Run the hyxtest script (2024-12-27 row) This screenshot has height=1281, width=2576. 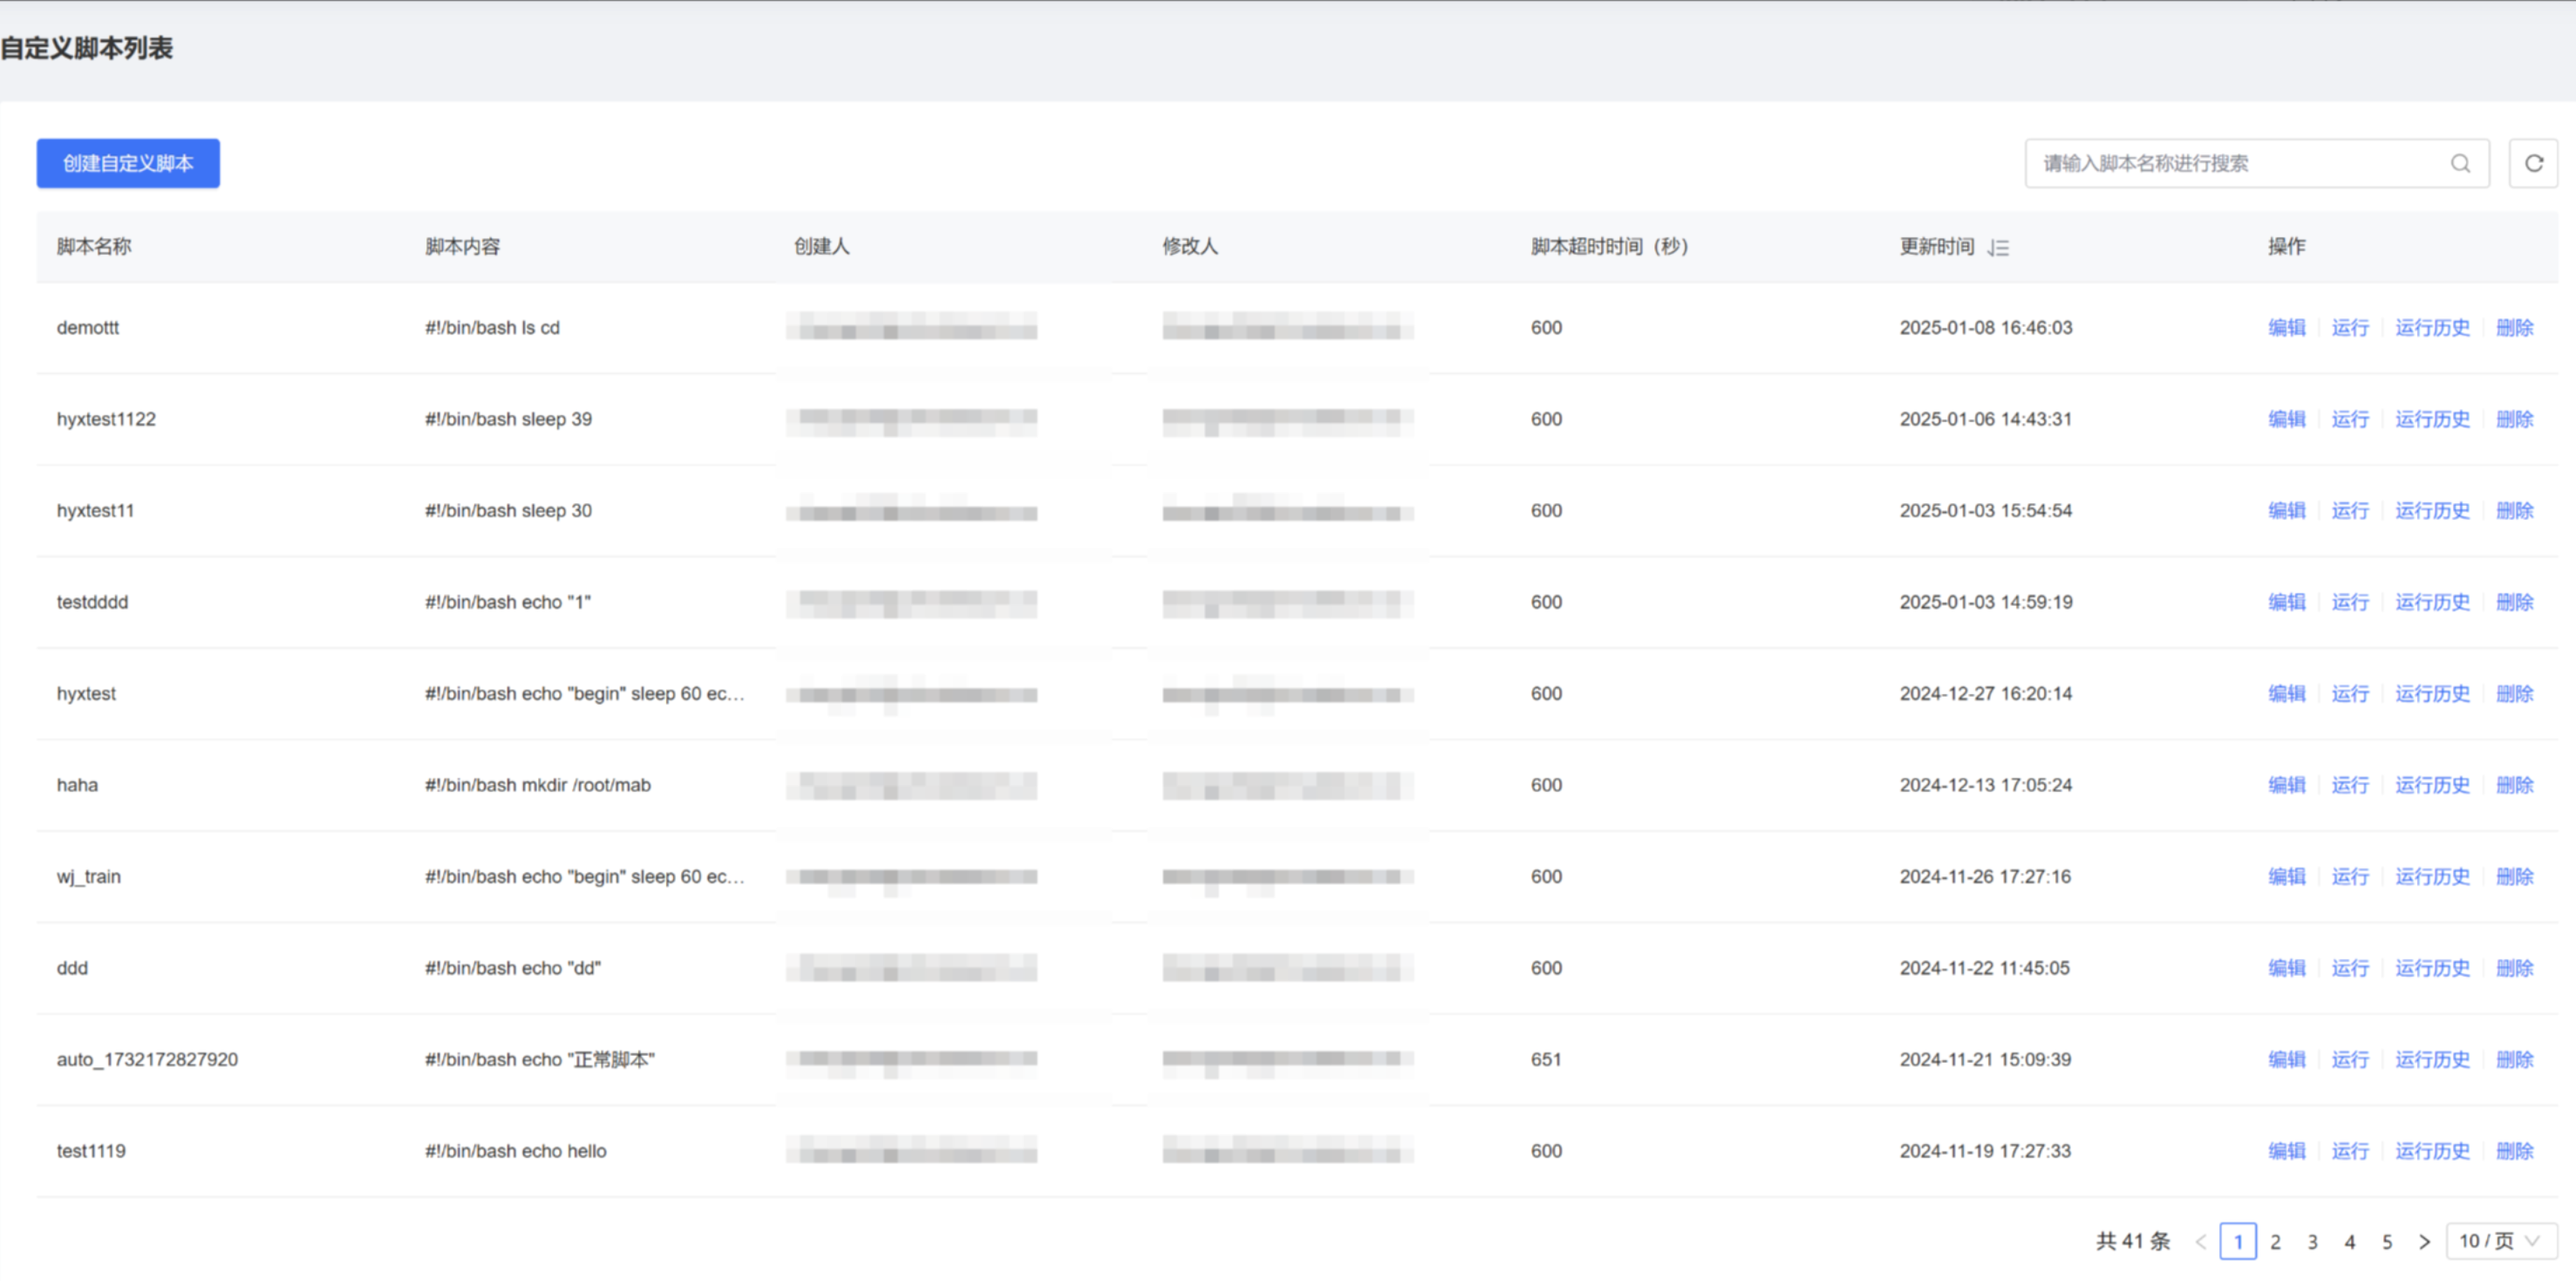pyautogui.click(x=2350, y=693)
